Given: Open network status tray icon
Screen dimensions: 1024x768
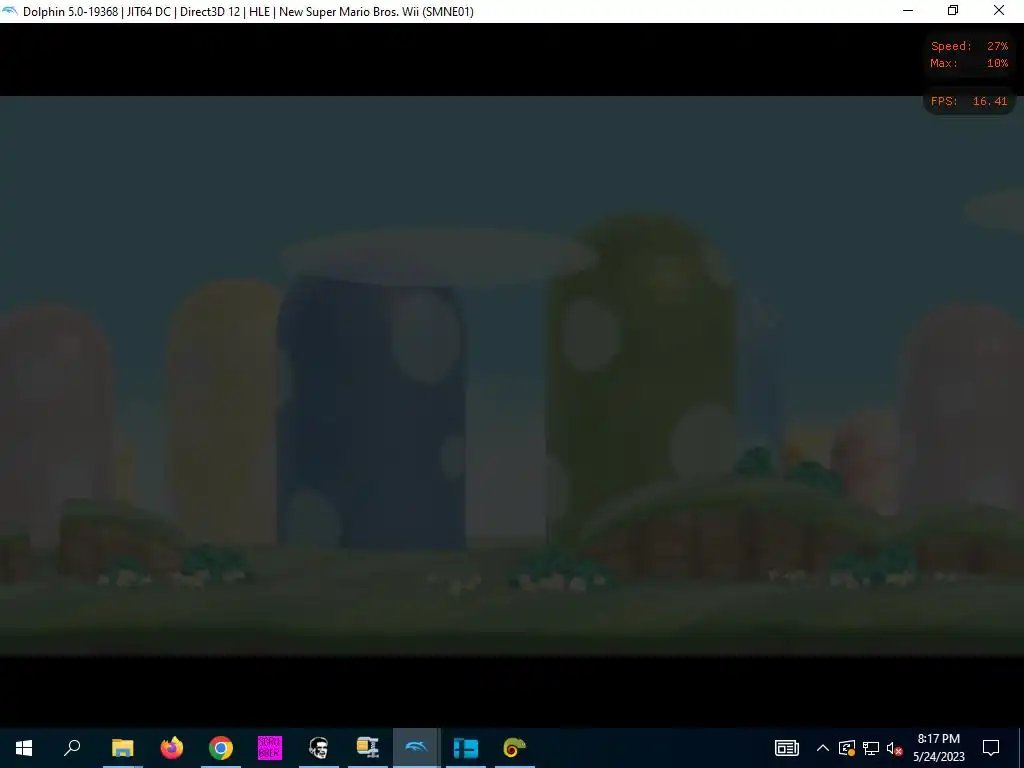Looking at the screenshot, I should point(871,748).
